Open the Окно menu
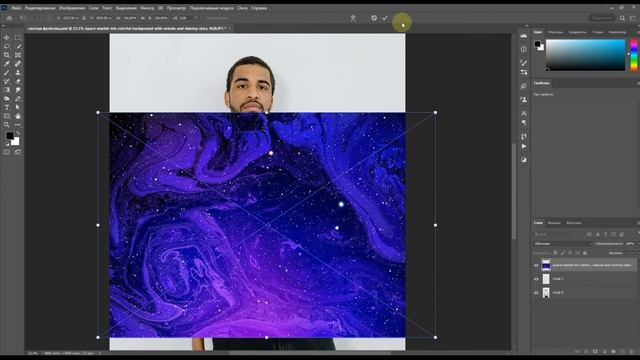640x360 pixels. coord(242,8)
